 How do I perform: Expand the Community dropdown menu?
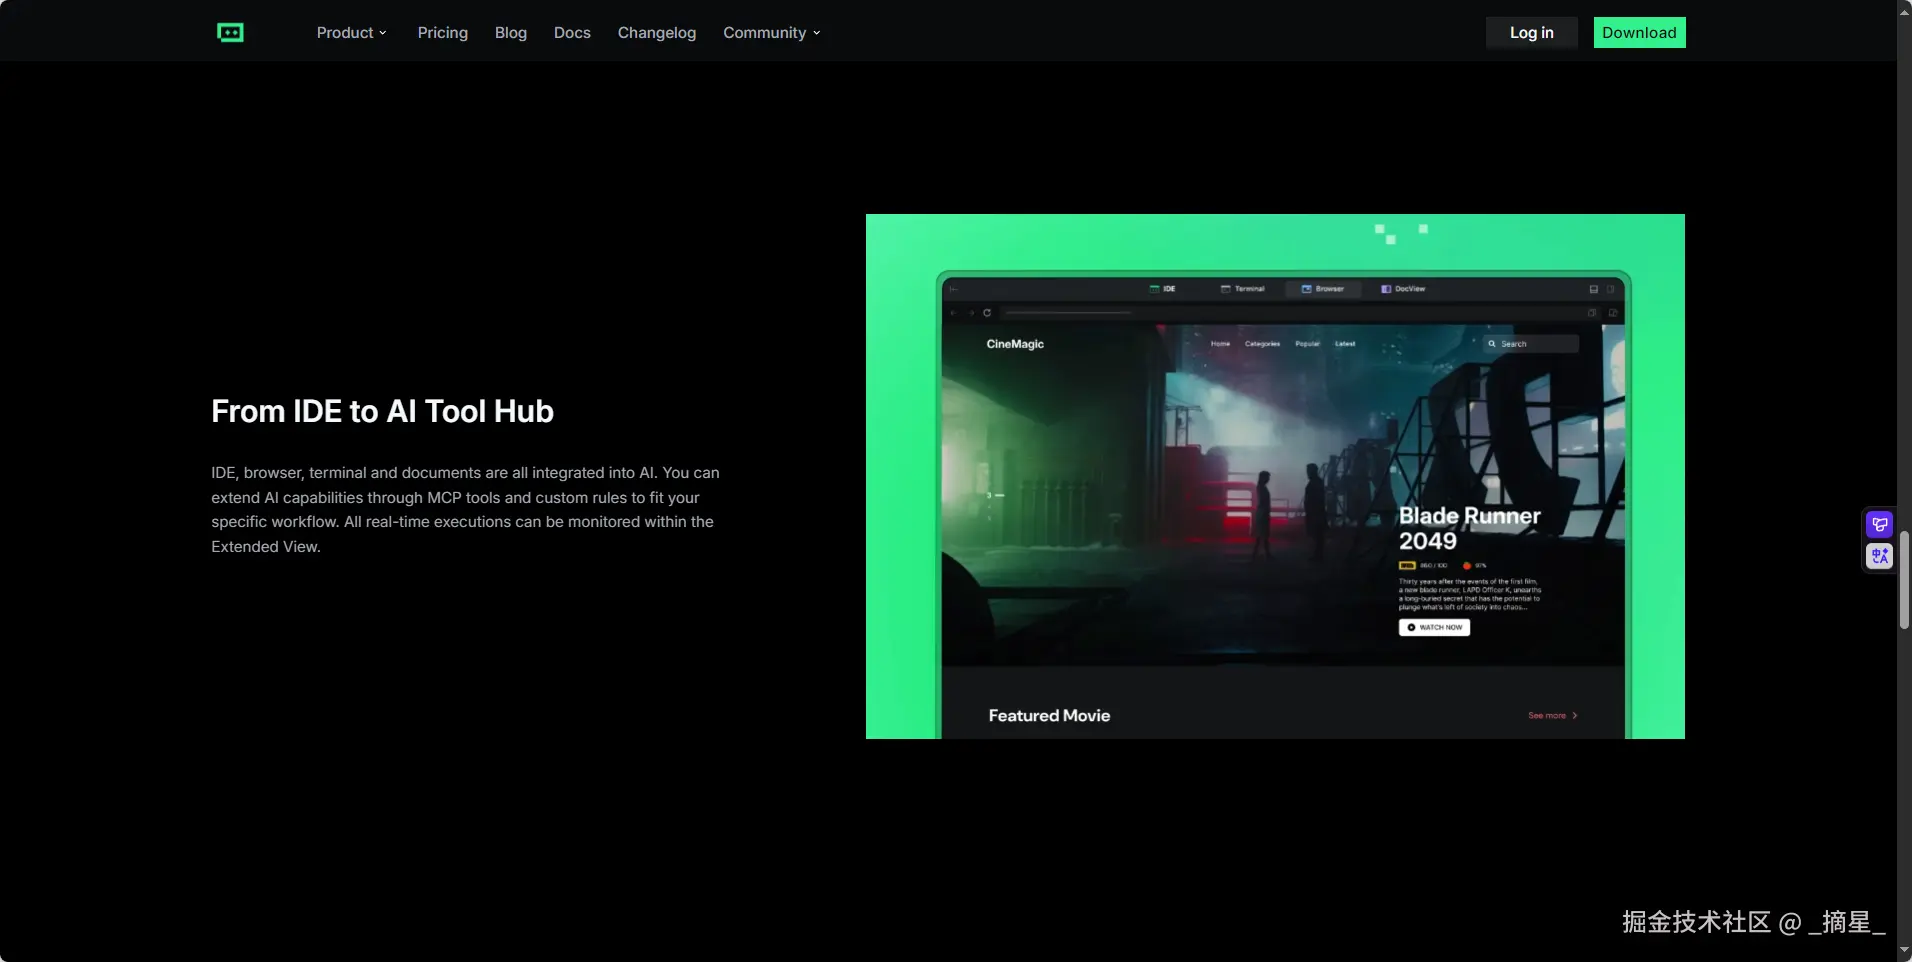[x=772, y=33]
